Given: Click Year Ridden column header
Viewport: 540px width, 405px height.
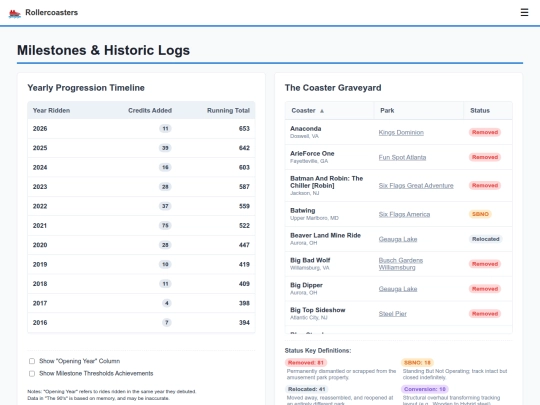Looking at the screenshot, I should [51, 111].
